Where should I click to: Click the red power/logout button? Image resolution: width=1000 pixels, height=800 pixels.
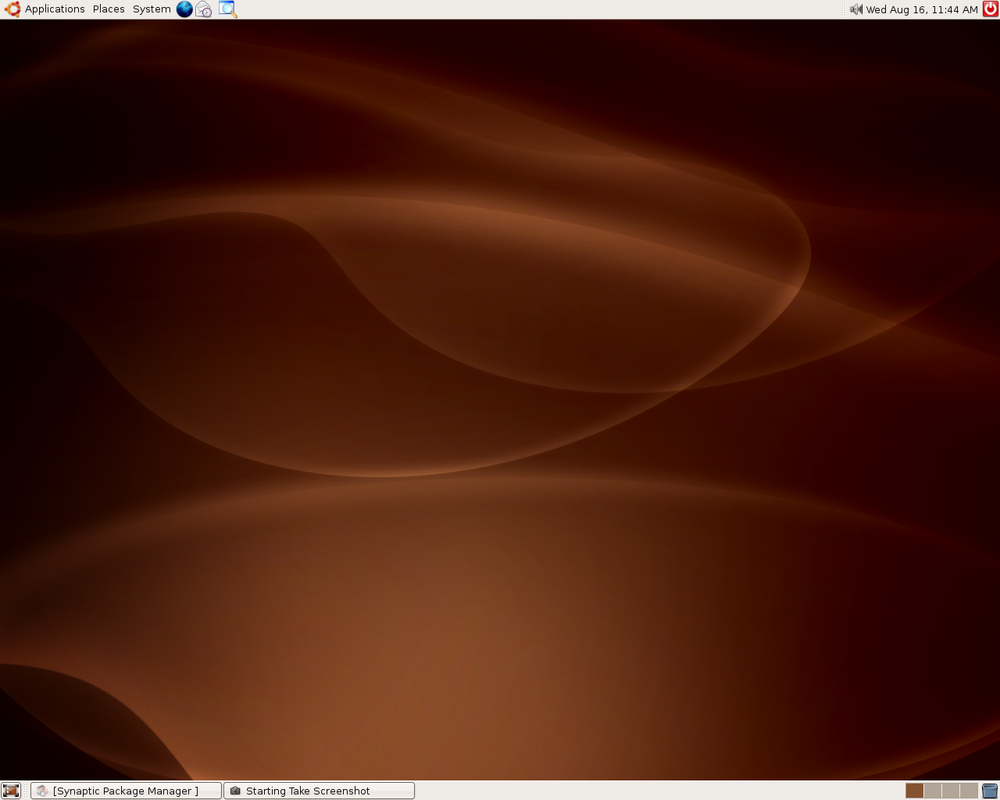coord(990,9)
